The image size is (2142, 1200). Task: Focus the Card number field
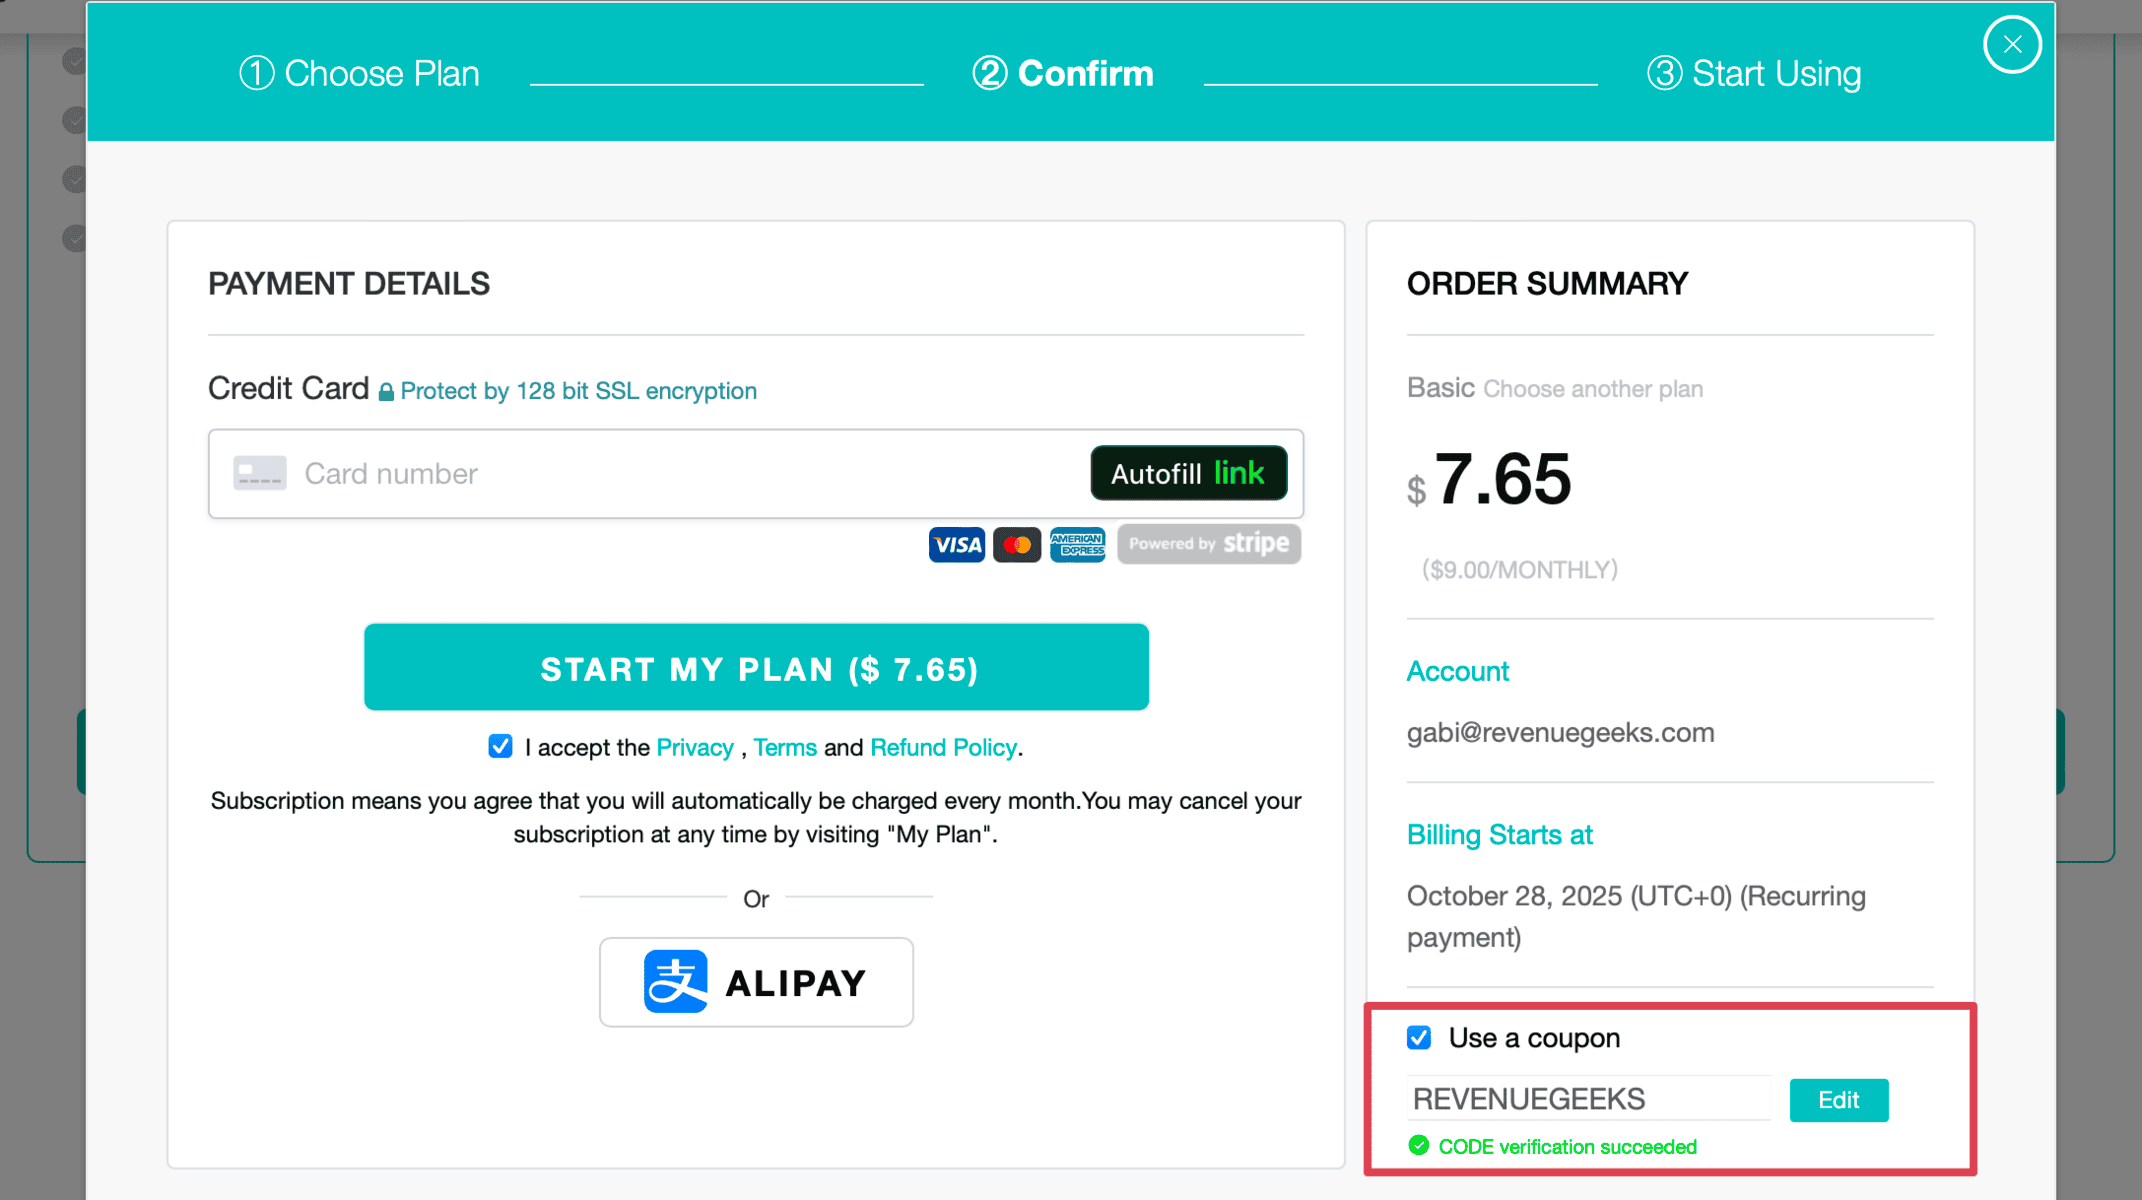680,474
